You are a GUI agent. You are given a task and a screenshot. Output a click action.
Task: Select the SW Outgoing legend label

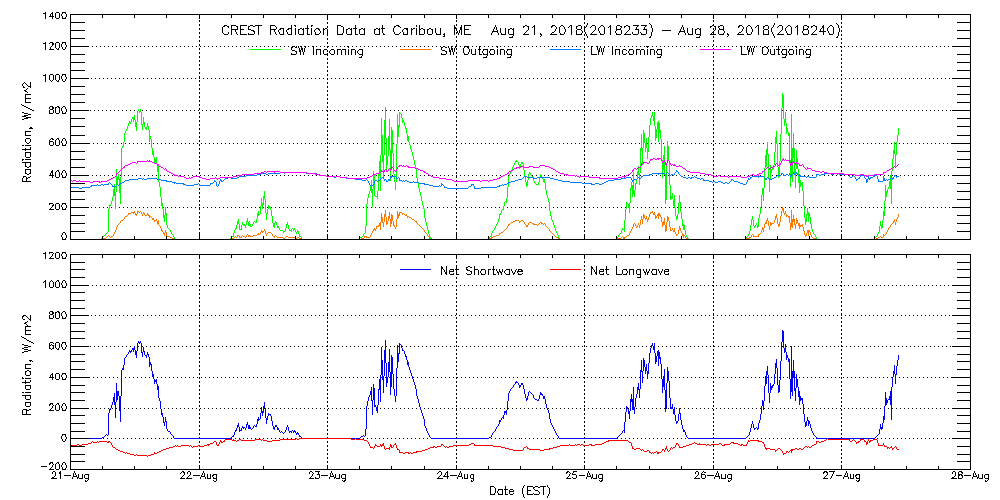(476, 52)
